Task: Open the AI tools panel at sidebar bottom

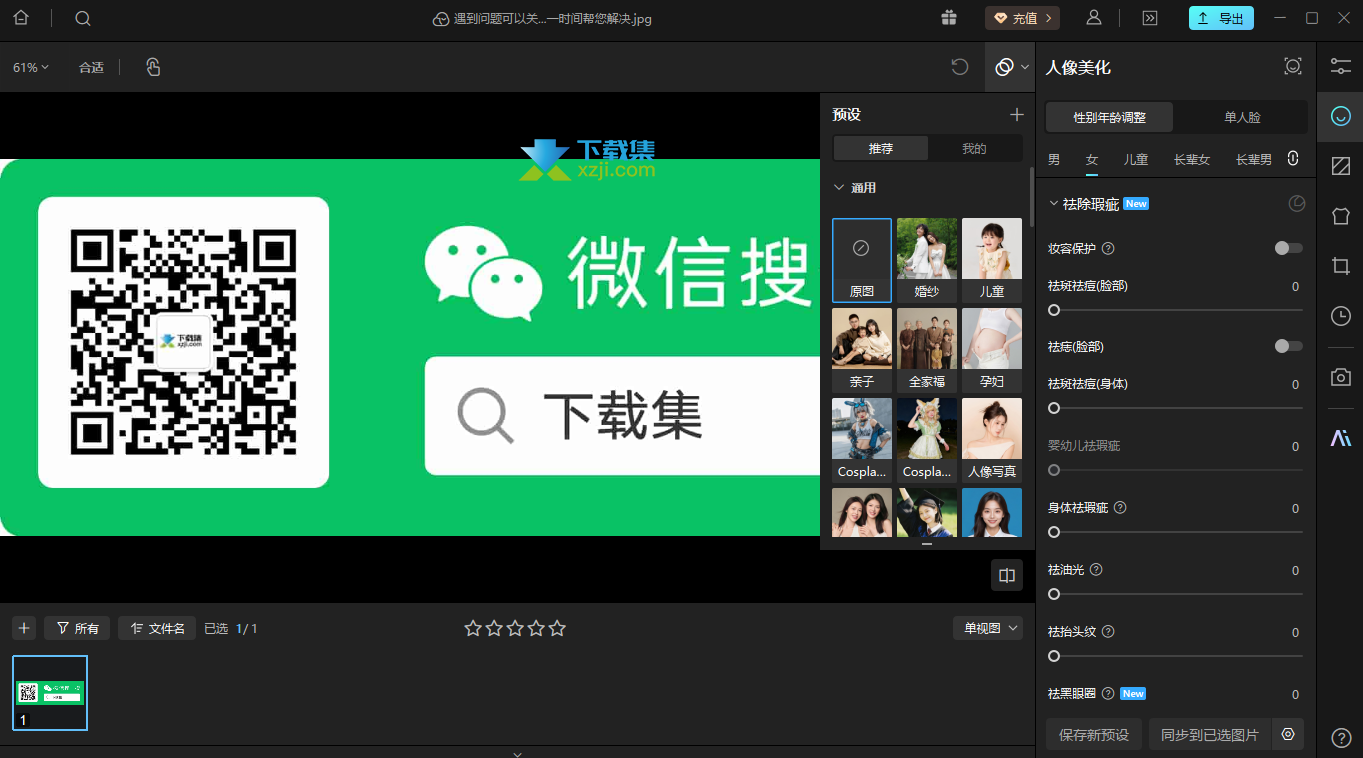Action: click(1341, 436)
